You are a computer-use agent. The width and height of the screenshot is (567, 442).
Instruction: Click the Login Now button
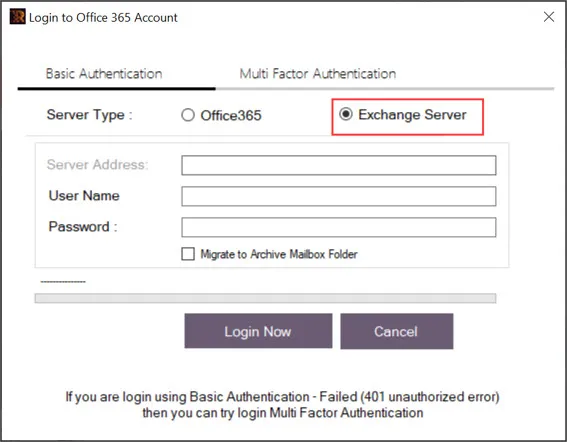coord(258,331)
